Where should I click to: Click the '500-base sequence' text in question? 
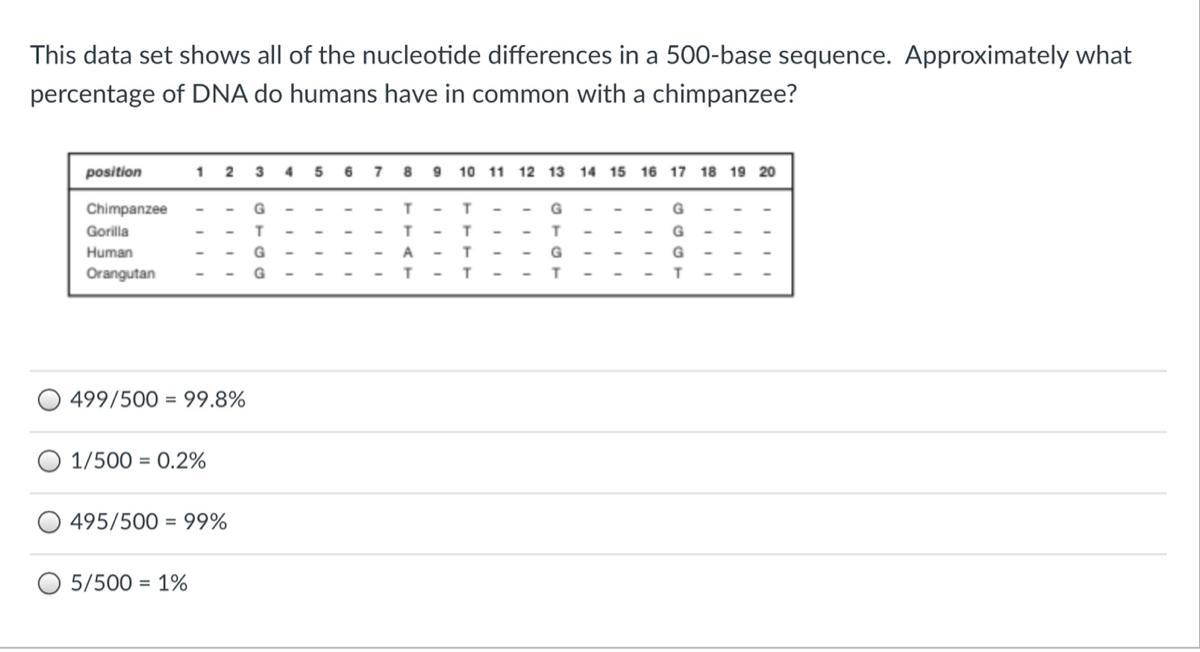(783, 56)
